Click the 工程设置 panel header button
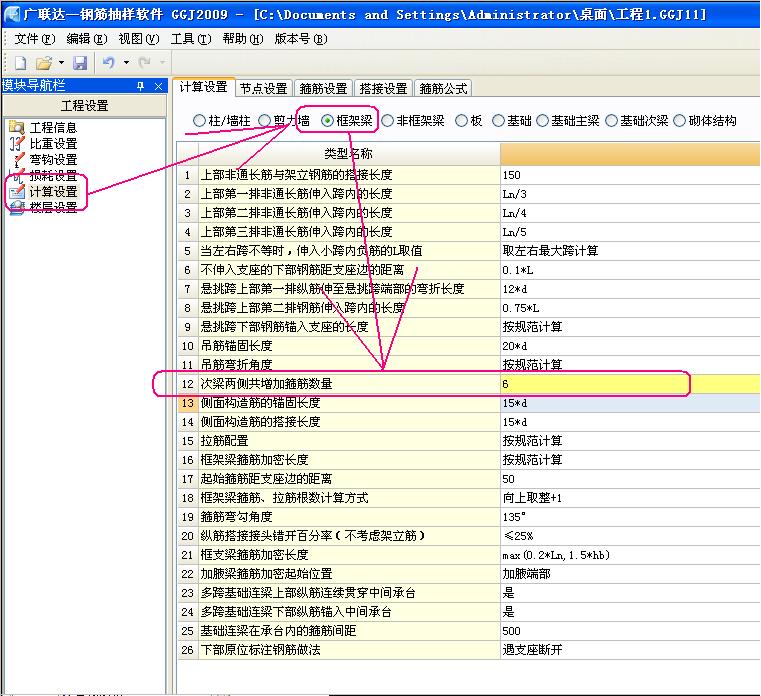This screenshot has height=696, width=761. (84, 105)
